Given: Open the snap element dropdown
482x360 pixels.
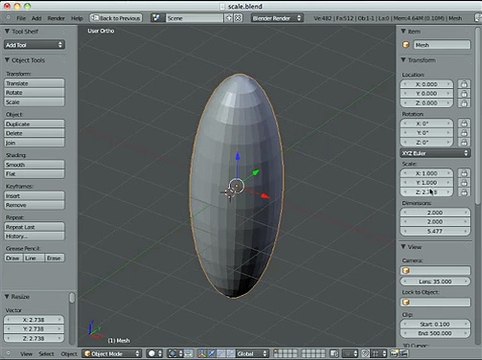Looking at the screenshot, I should click(x=379, y=353).
